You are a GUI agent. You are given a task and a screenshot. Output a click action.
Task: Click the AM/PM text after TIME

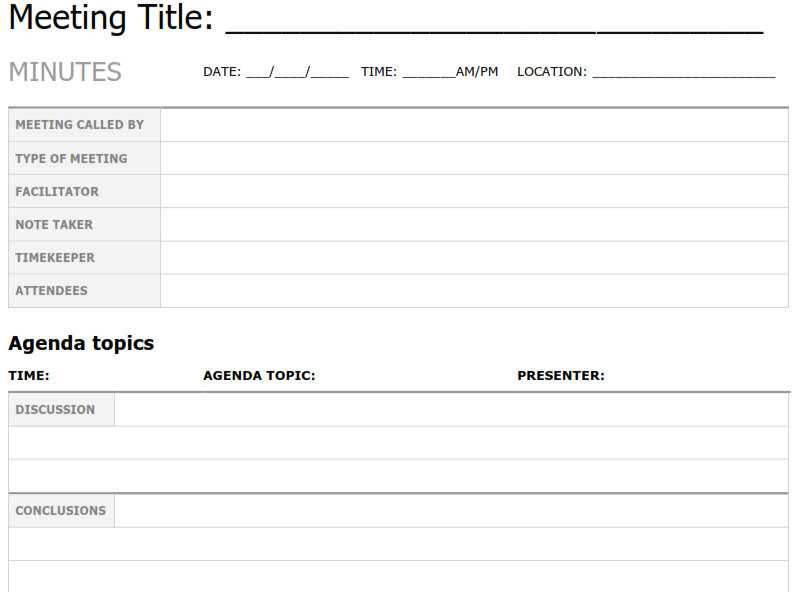pyautogui.click(x=477, y=72)
